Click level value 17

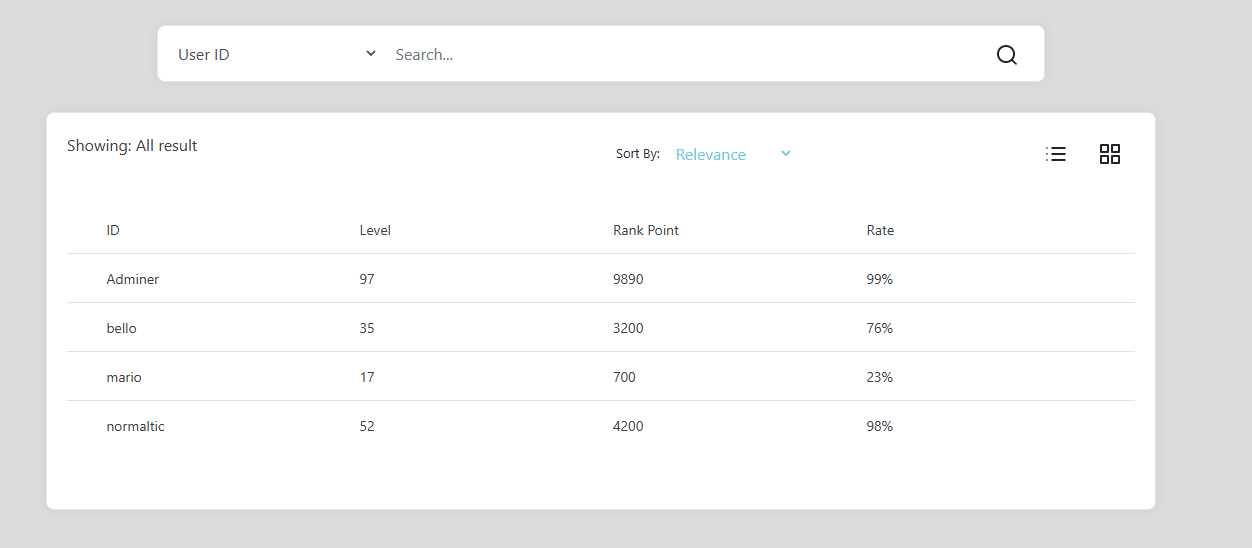[x=367, y=377]
